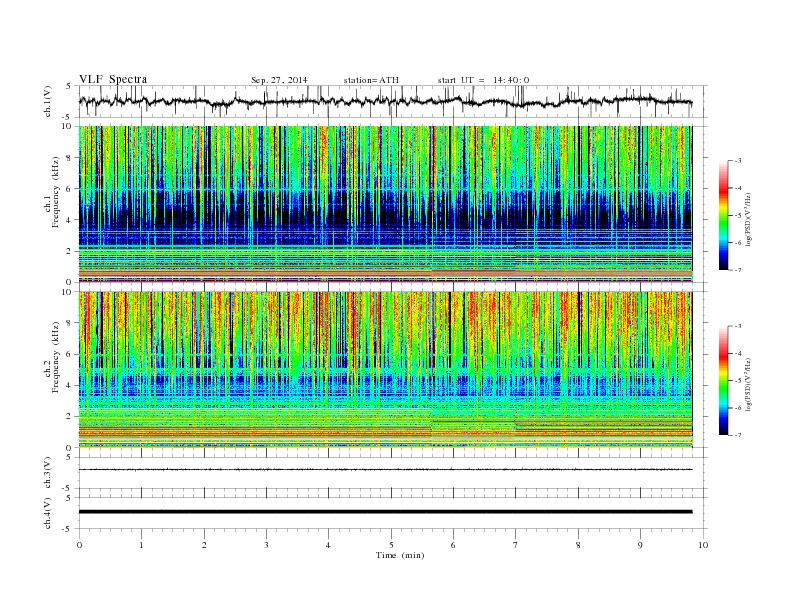Click the "VLF Spectra" plot title

pyautogui.click(x=113, y=79)
